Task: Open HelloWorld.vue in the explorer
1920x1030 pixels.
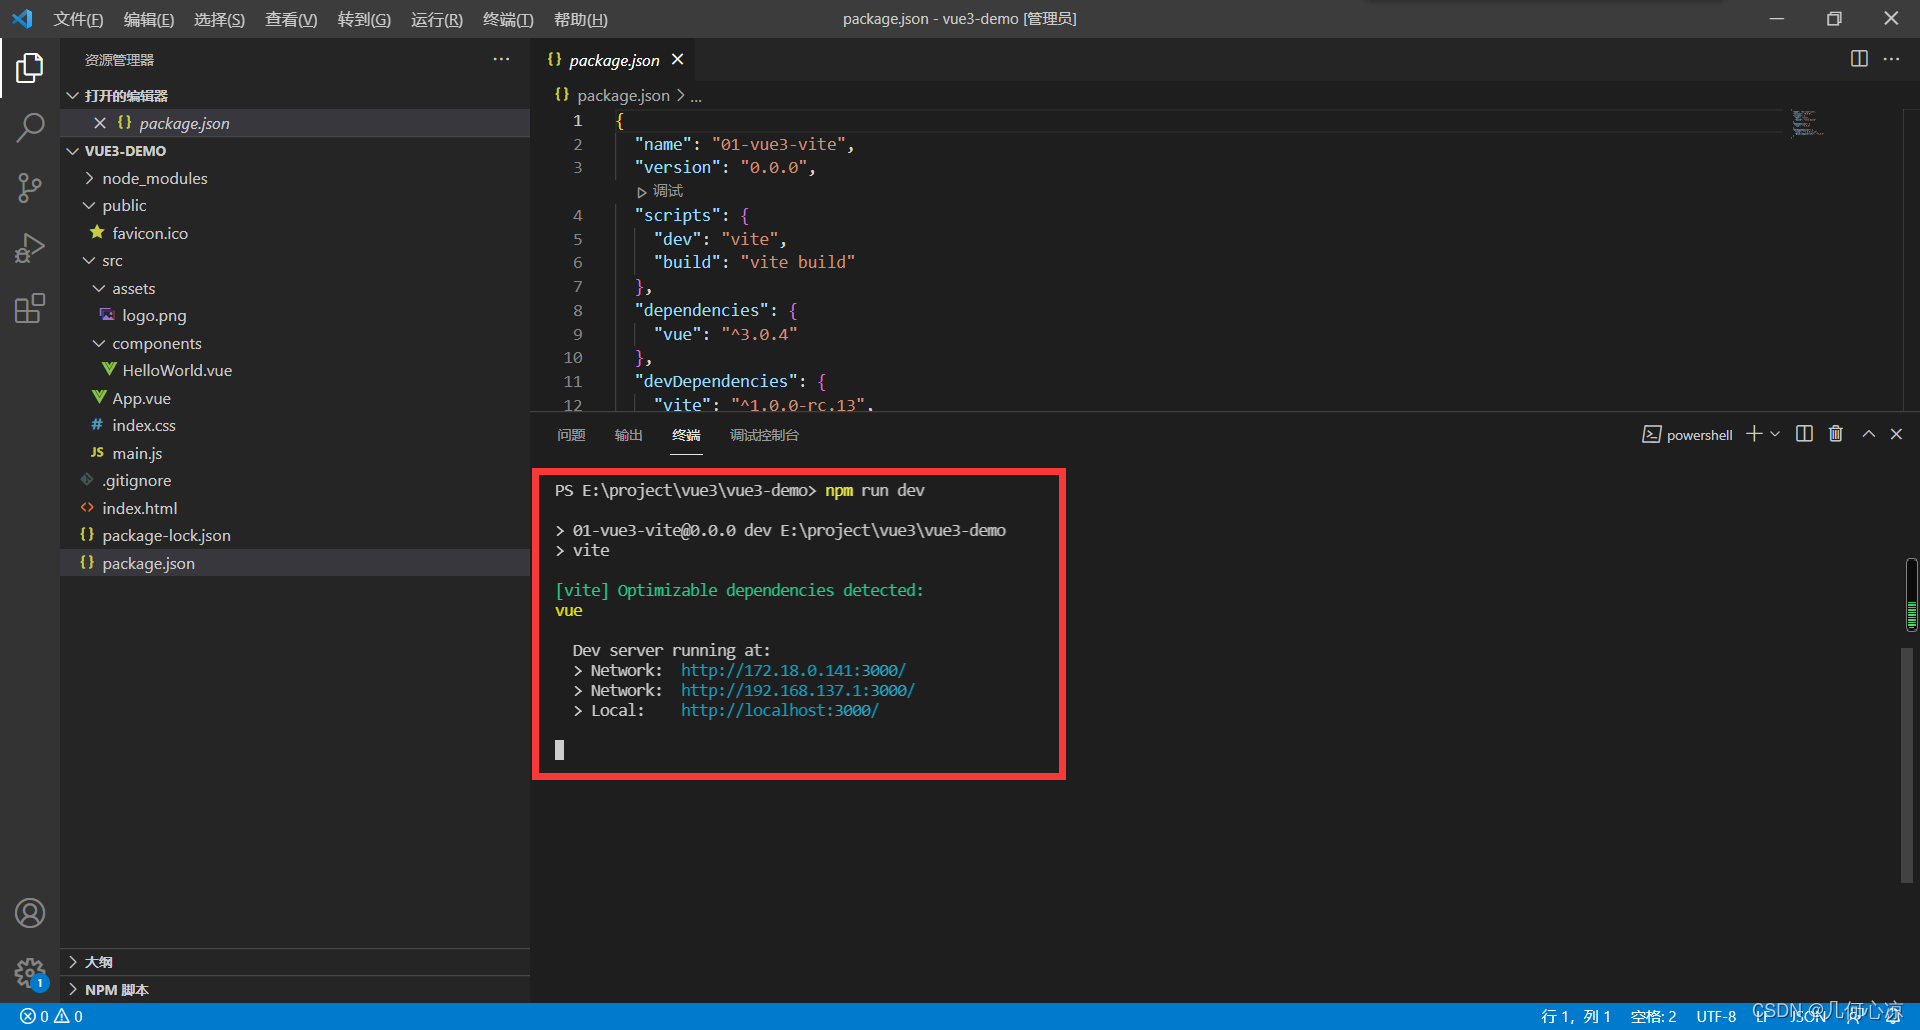Action: (x=295, y=370)
